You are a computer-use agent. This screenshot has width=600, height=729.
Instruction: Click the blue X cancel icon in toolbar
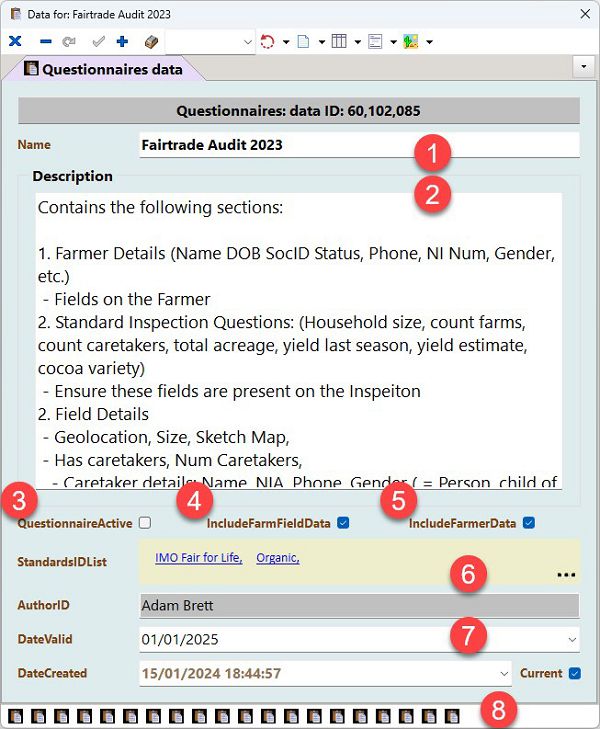[15, 41]
